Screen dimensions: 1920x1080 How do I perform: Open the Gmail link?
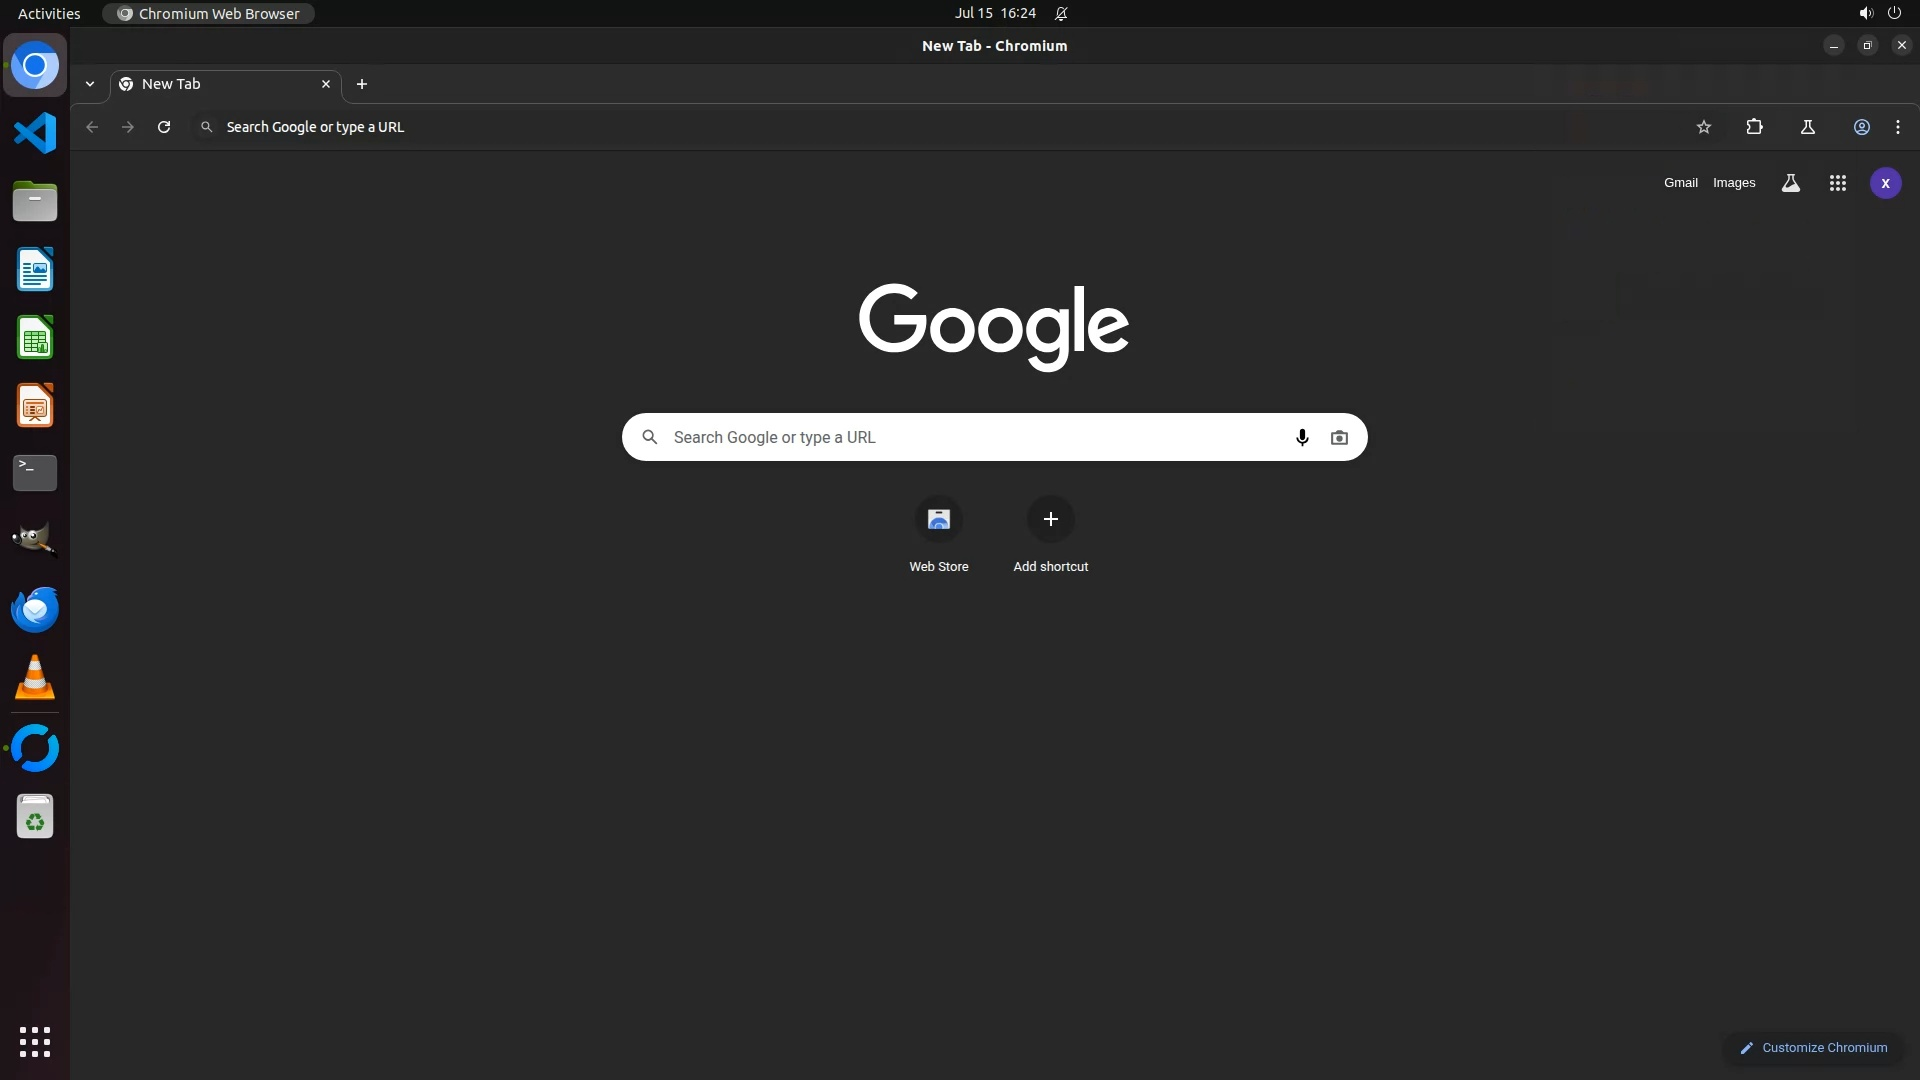[x=1680, y=183]
